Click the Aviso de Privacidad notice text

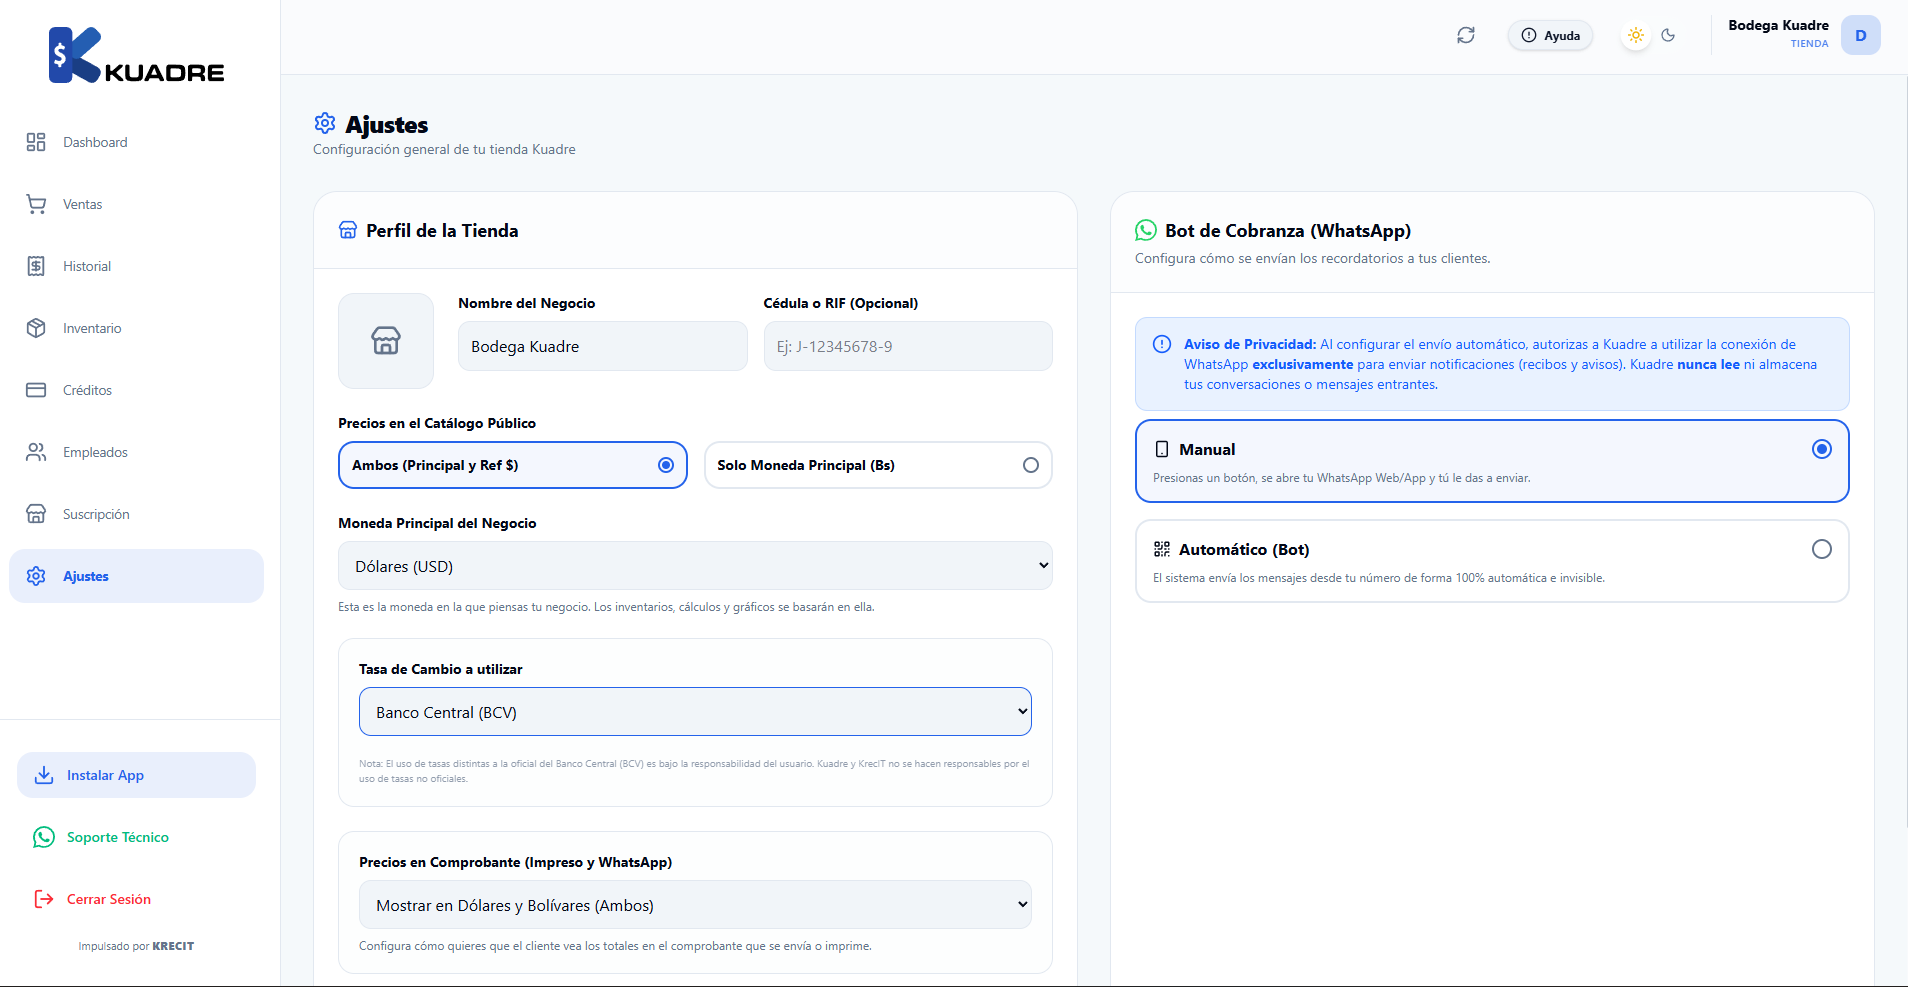tap(1500, 364)
